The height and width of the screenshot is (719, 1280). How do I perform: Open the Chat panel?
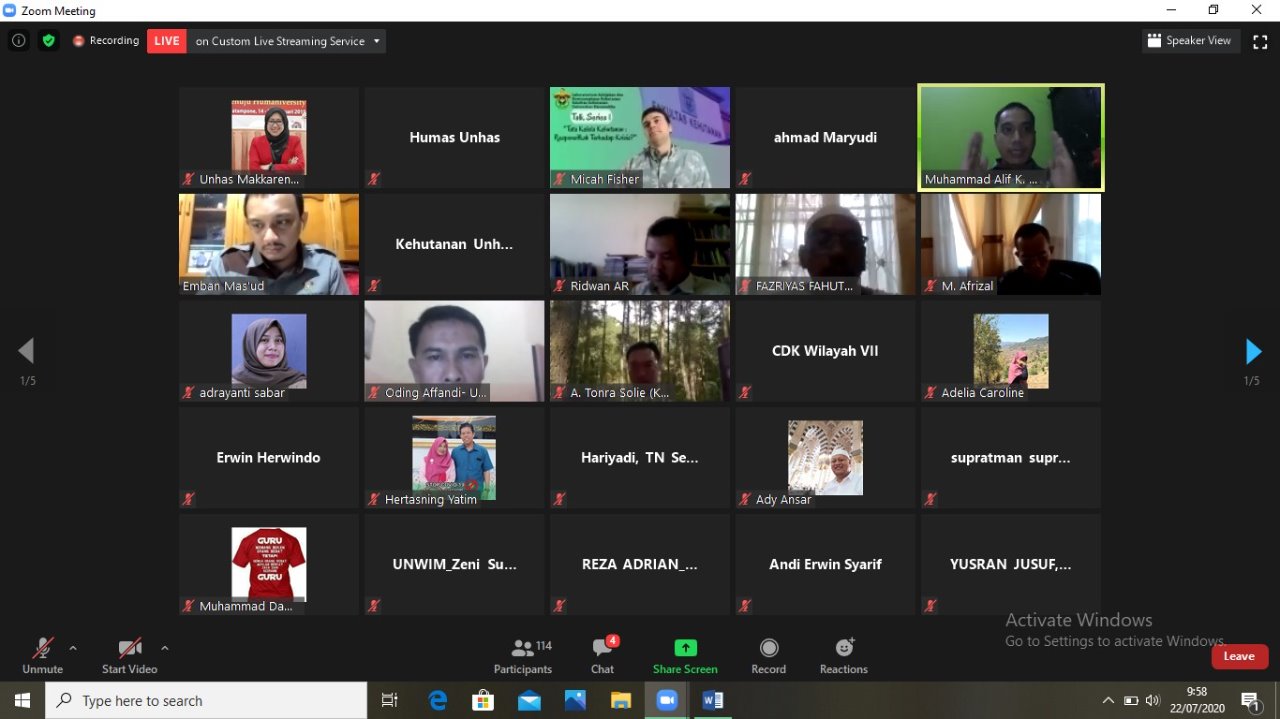click(x=602, y=655)
